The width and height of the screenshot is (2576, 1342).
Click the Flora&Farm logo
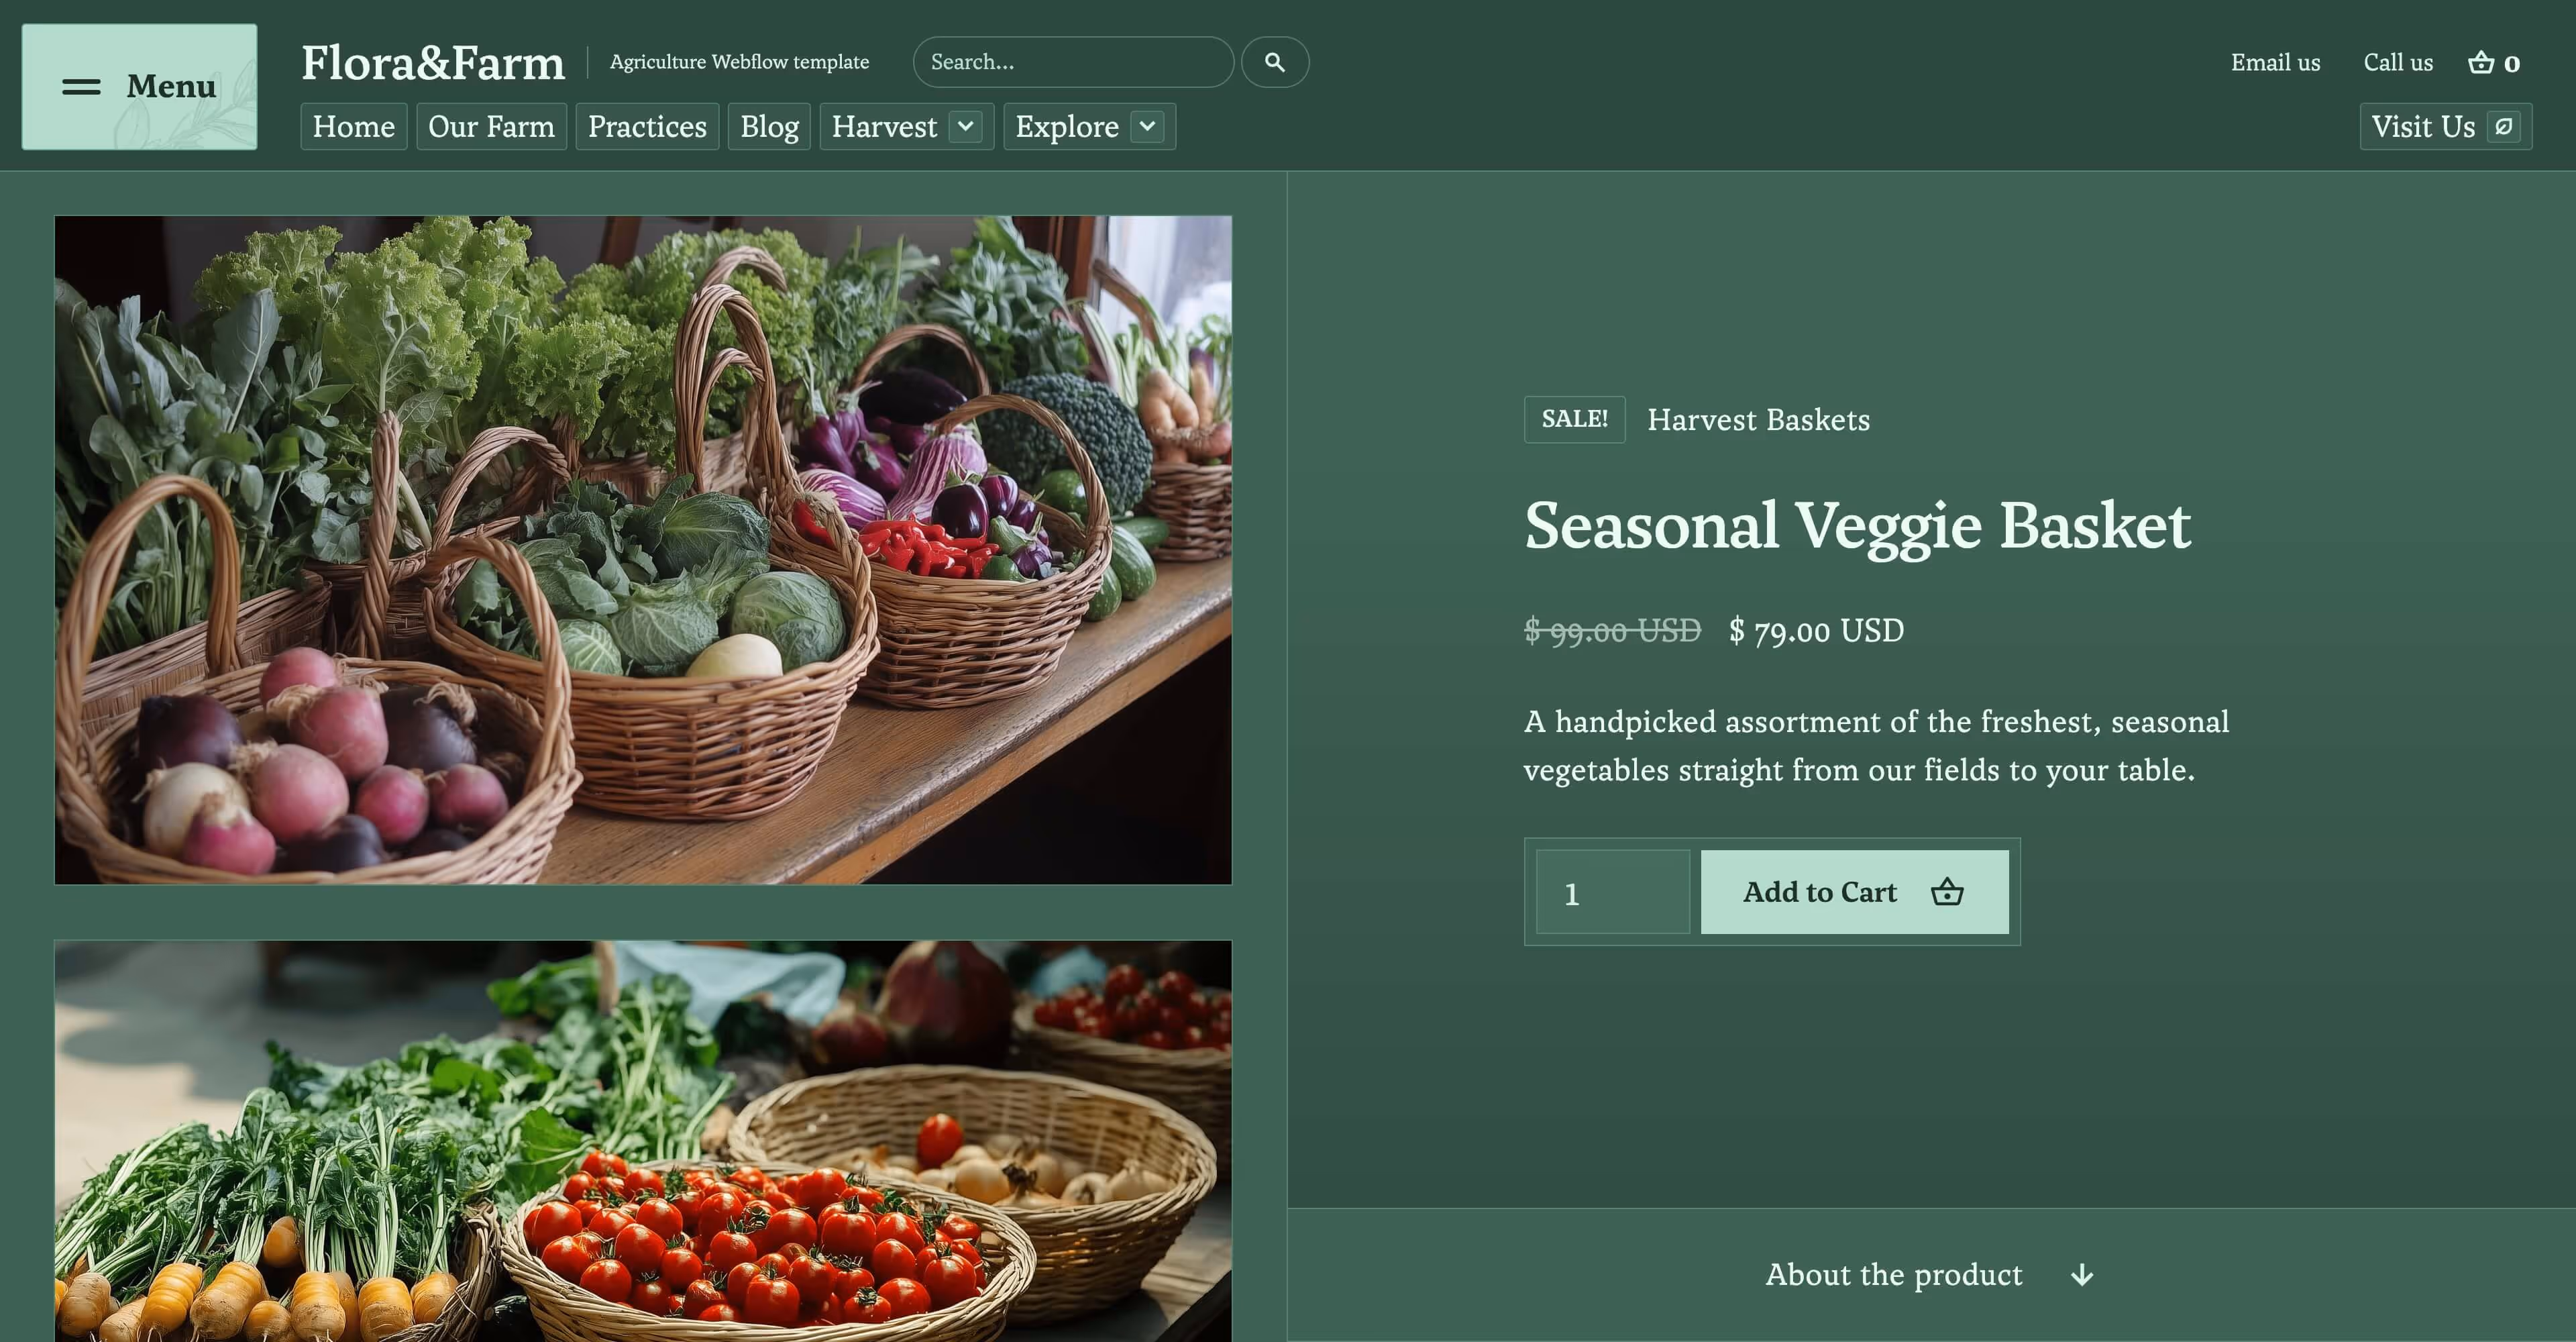click(433, 62)
